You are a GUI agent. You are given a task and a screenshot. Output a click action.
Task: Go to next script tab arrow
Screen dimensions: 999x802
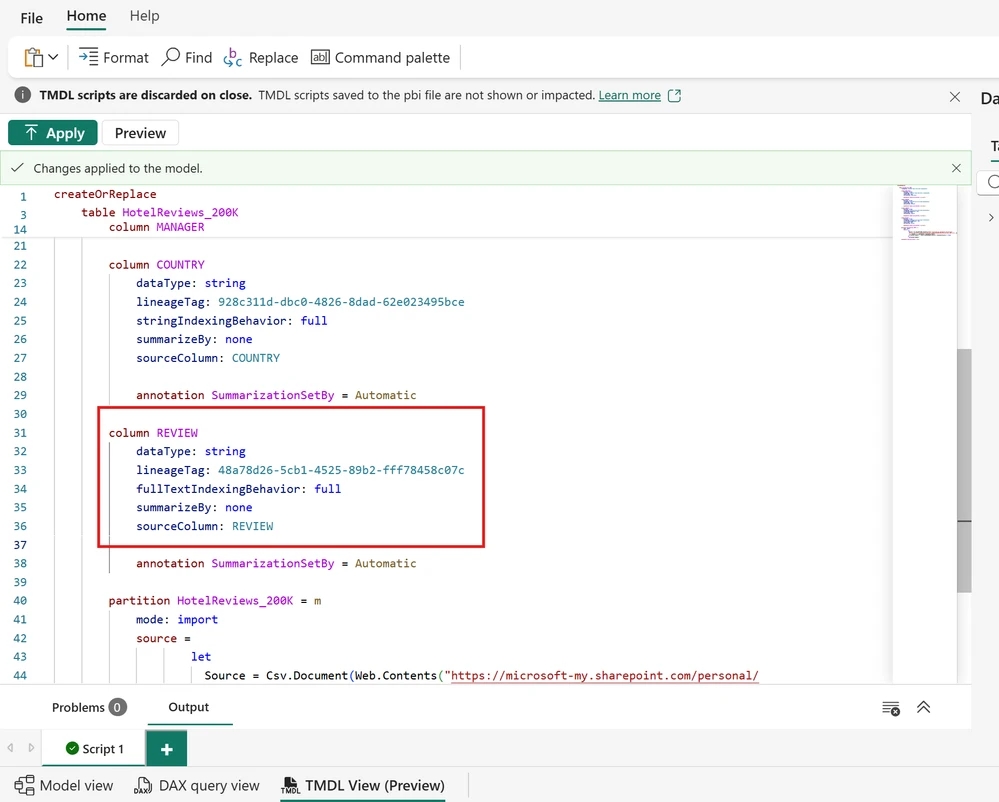(x=31, y=748)
